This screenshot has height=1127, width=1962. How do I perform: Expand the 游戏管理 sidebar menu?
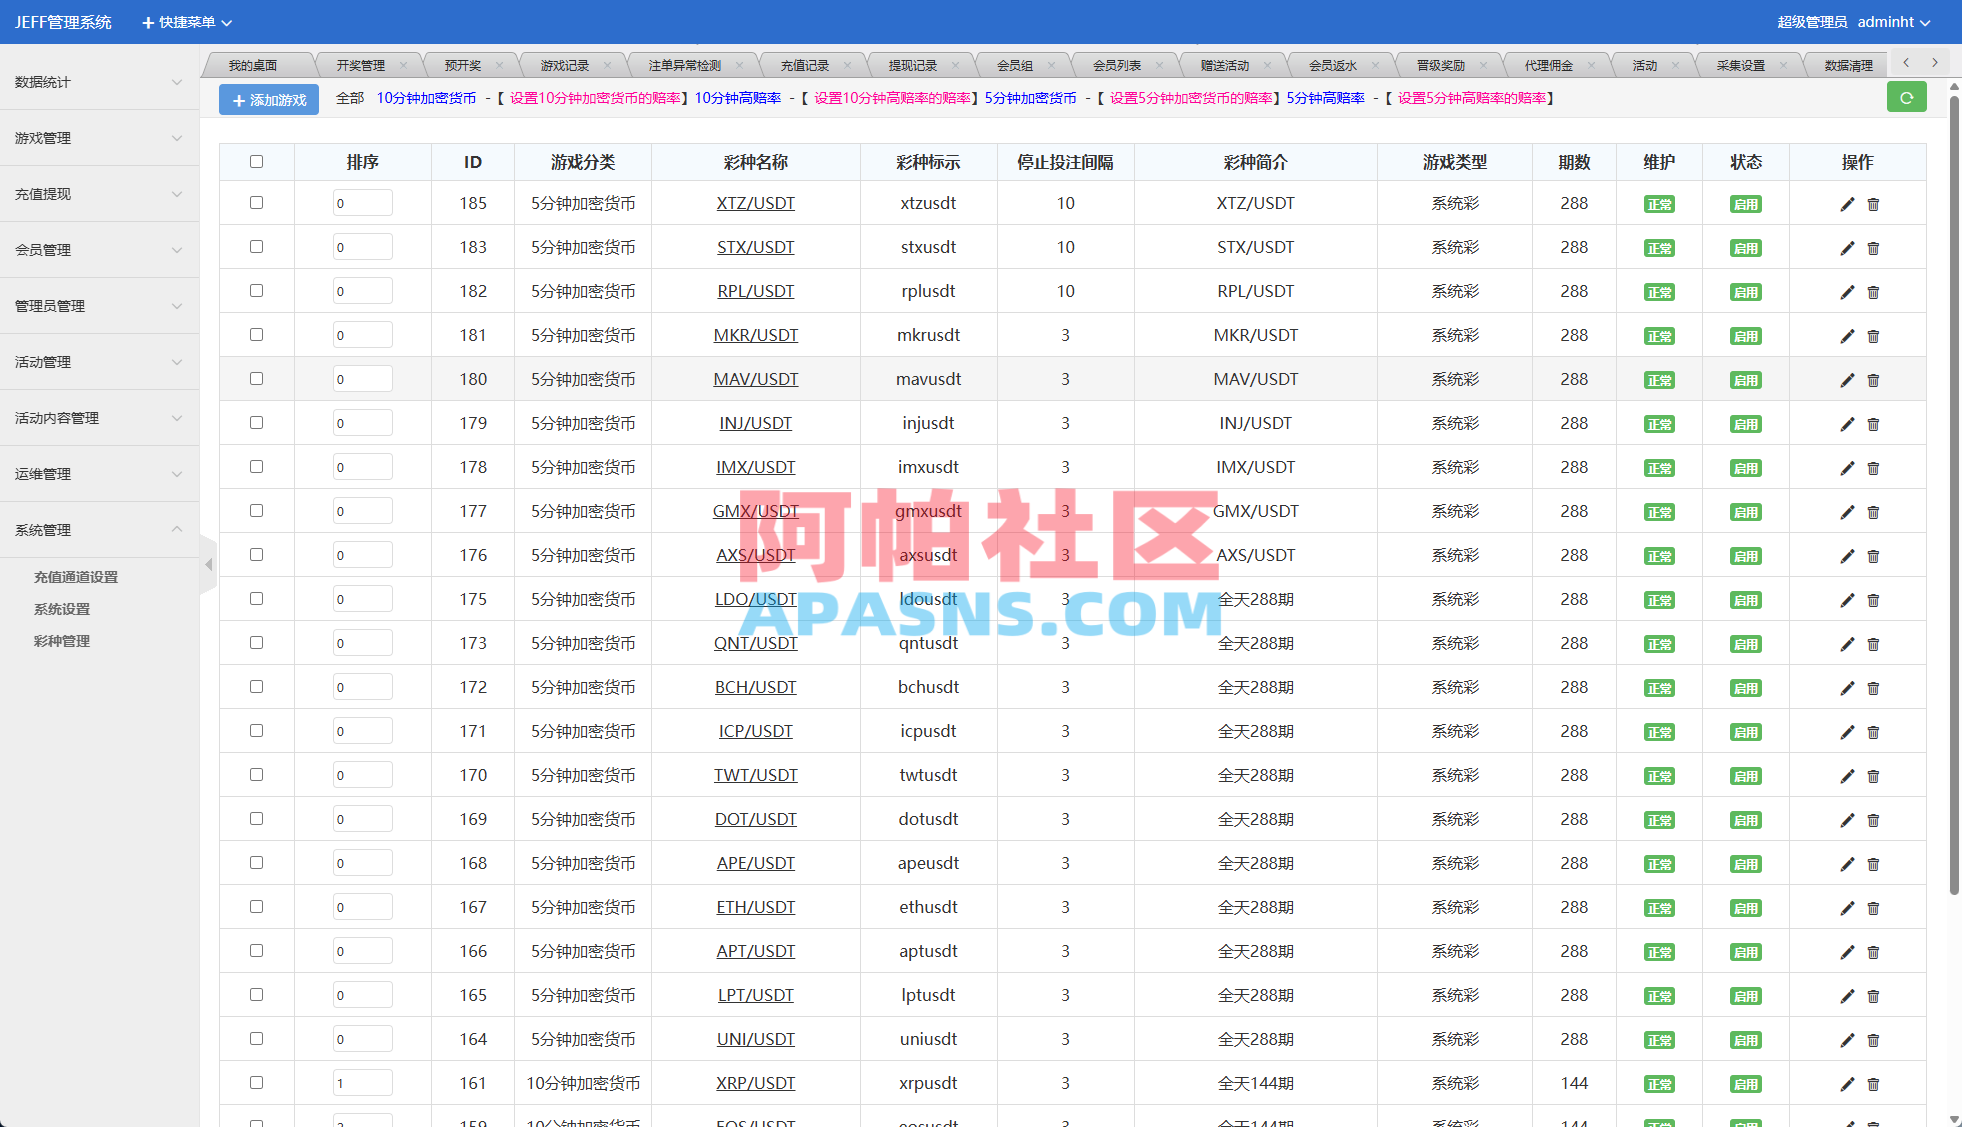[x=98, y=137]
